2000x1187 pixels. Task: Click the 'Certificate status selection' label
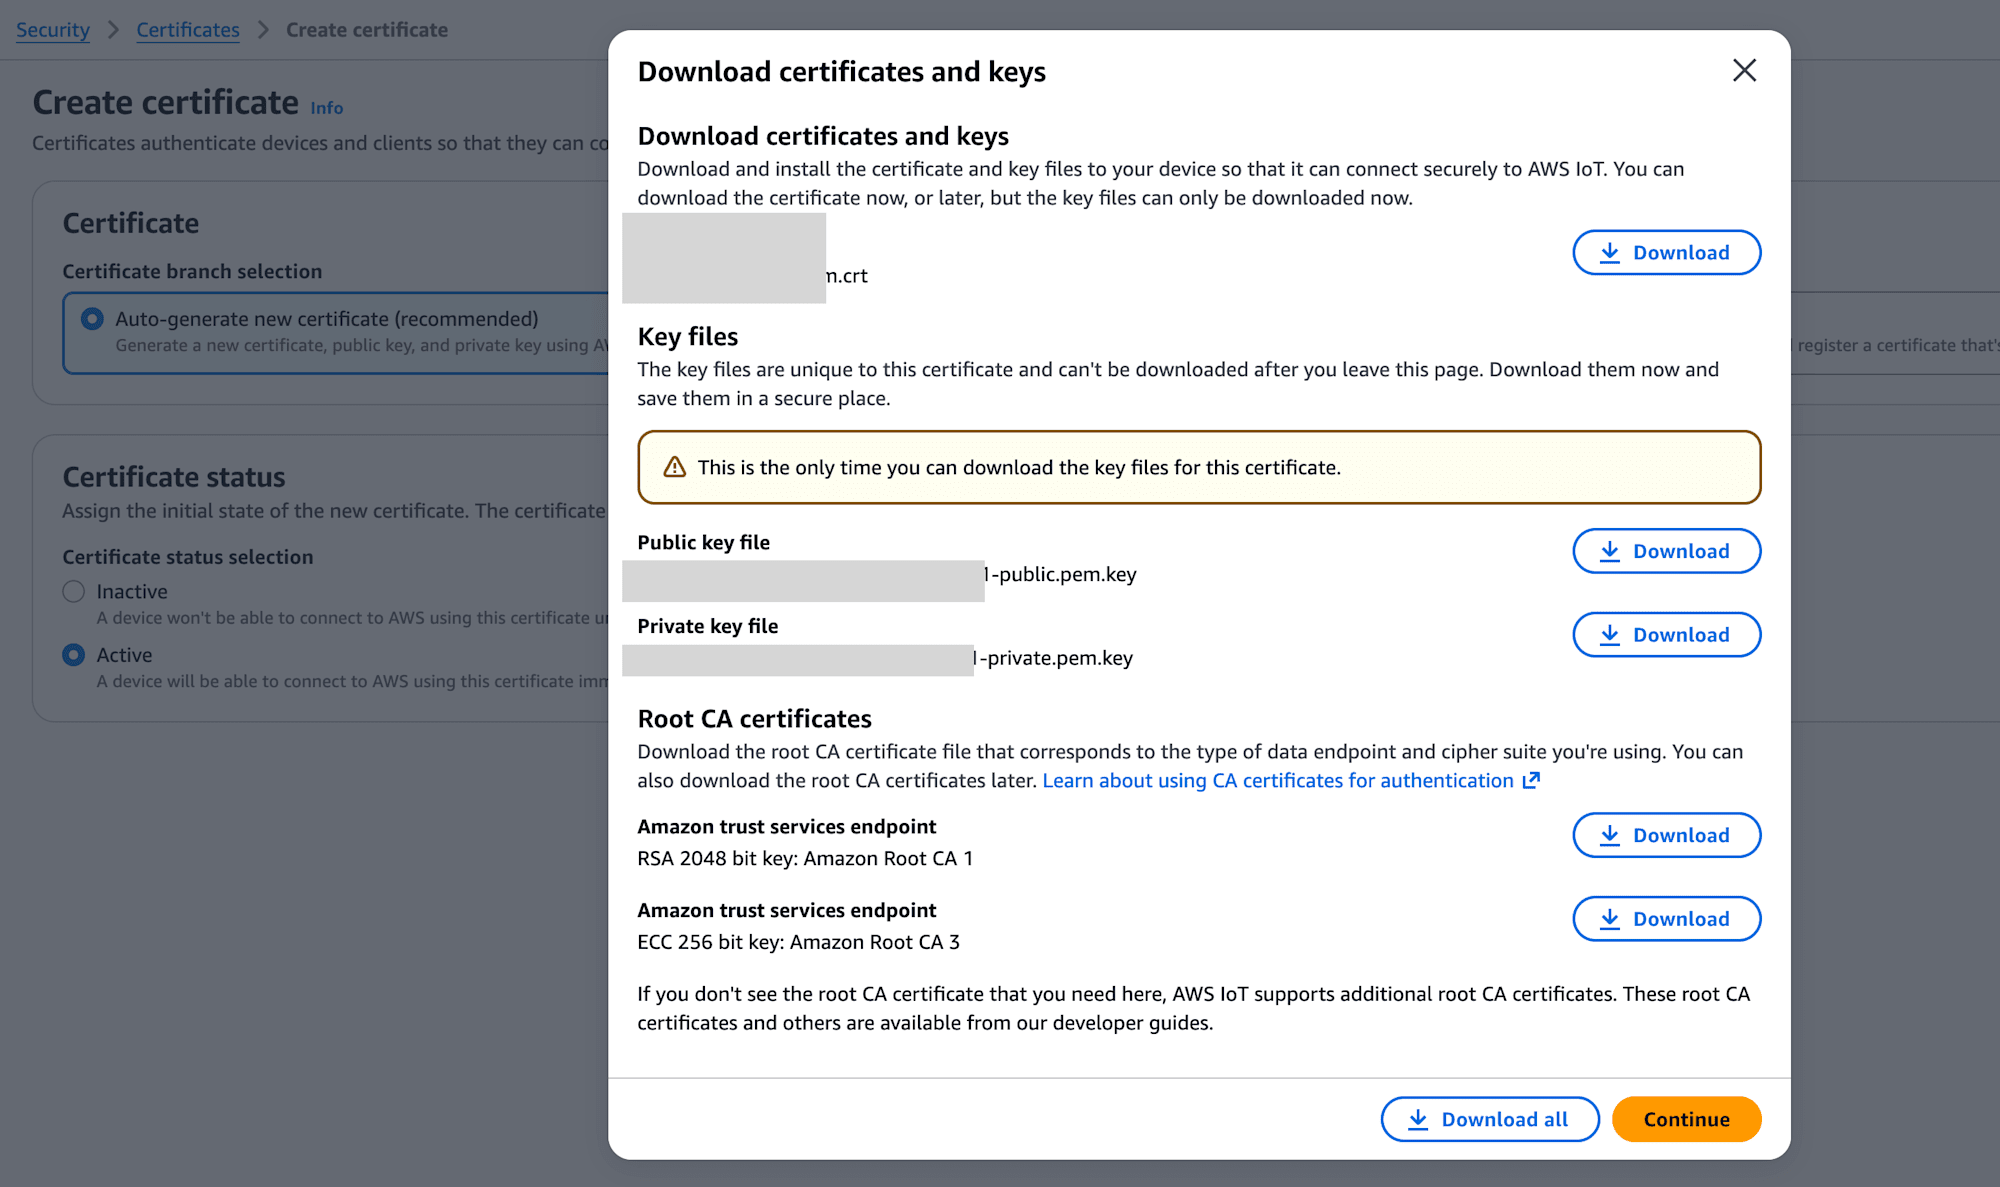pos(188,557)
